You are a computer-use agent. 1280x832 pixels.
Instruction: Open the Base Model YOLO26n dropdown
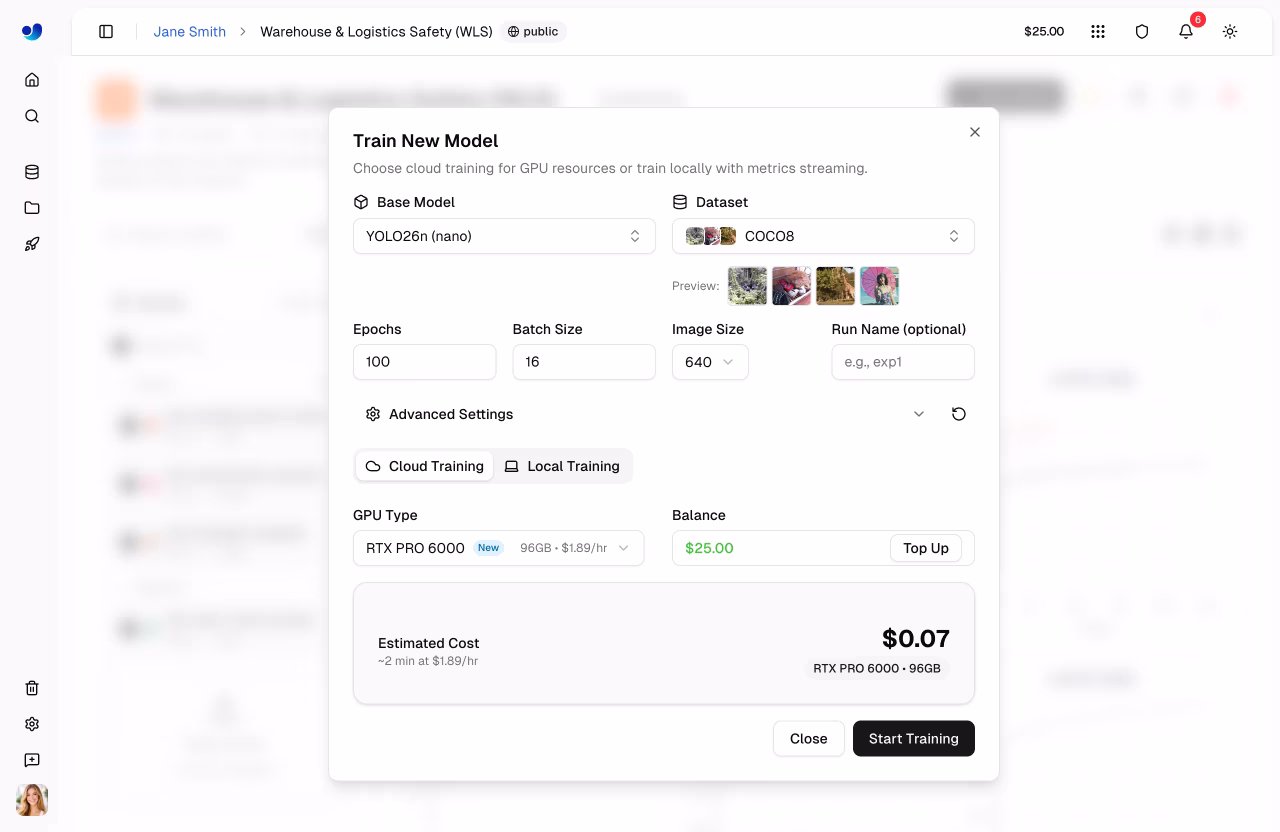pos(504,236)
